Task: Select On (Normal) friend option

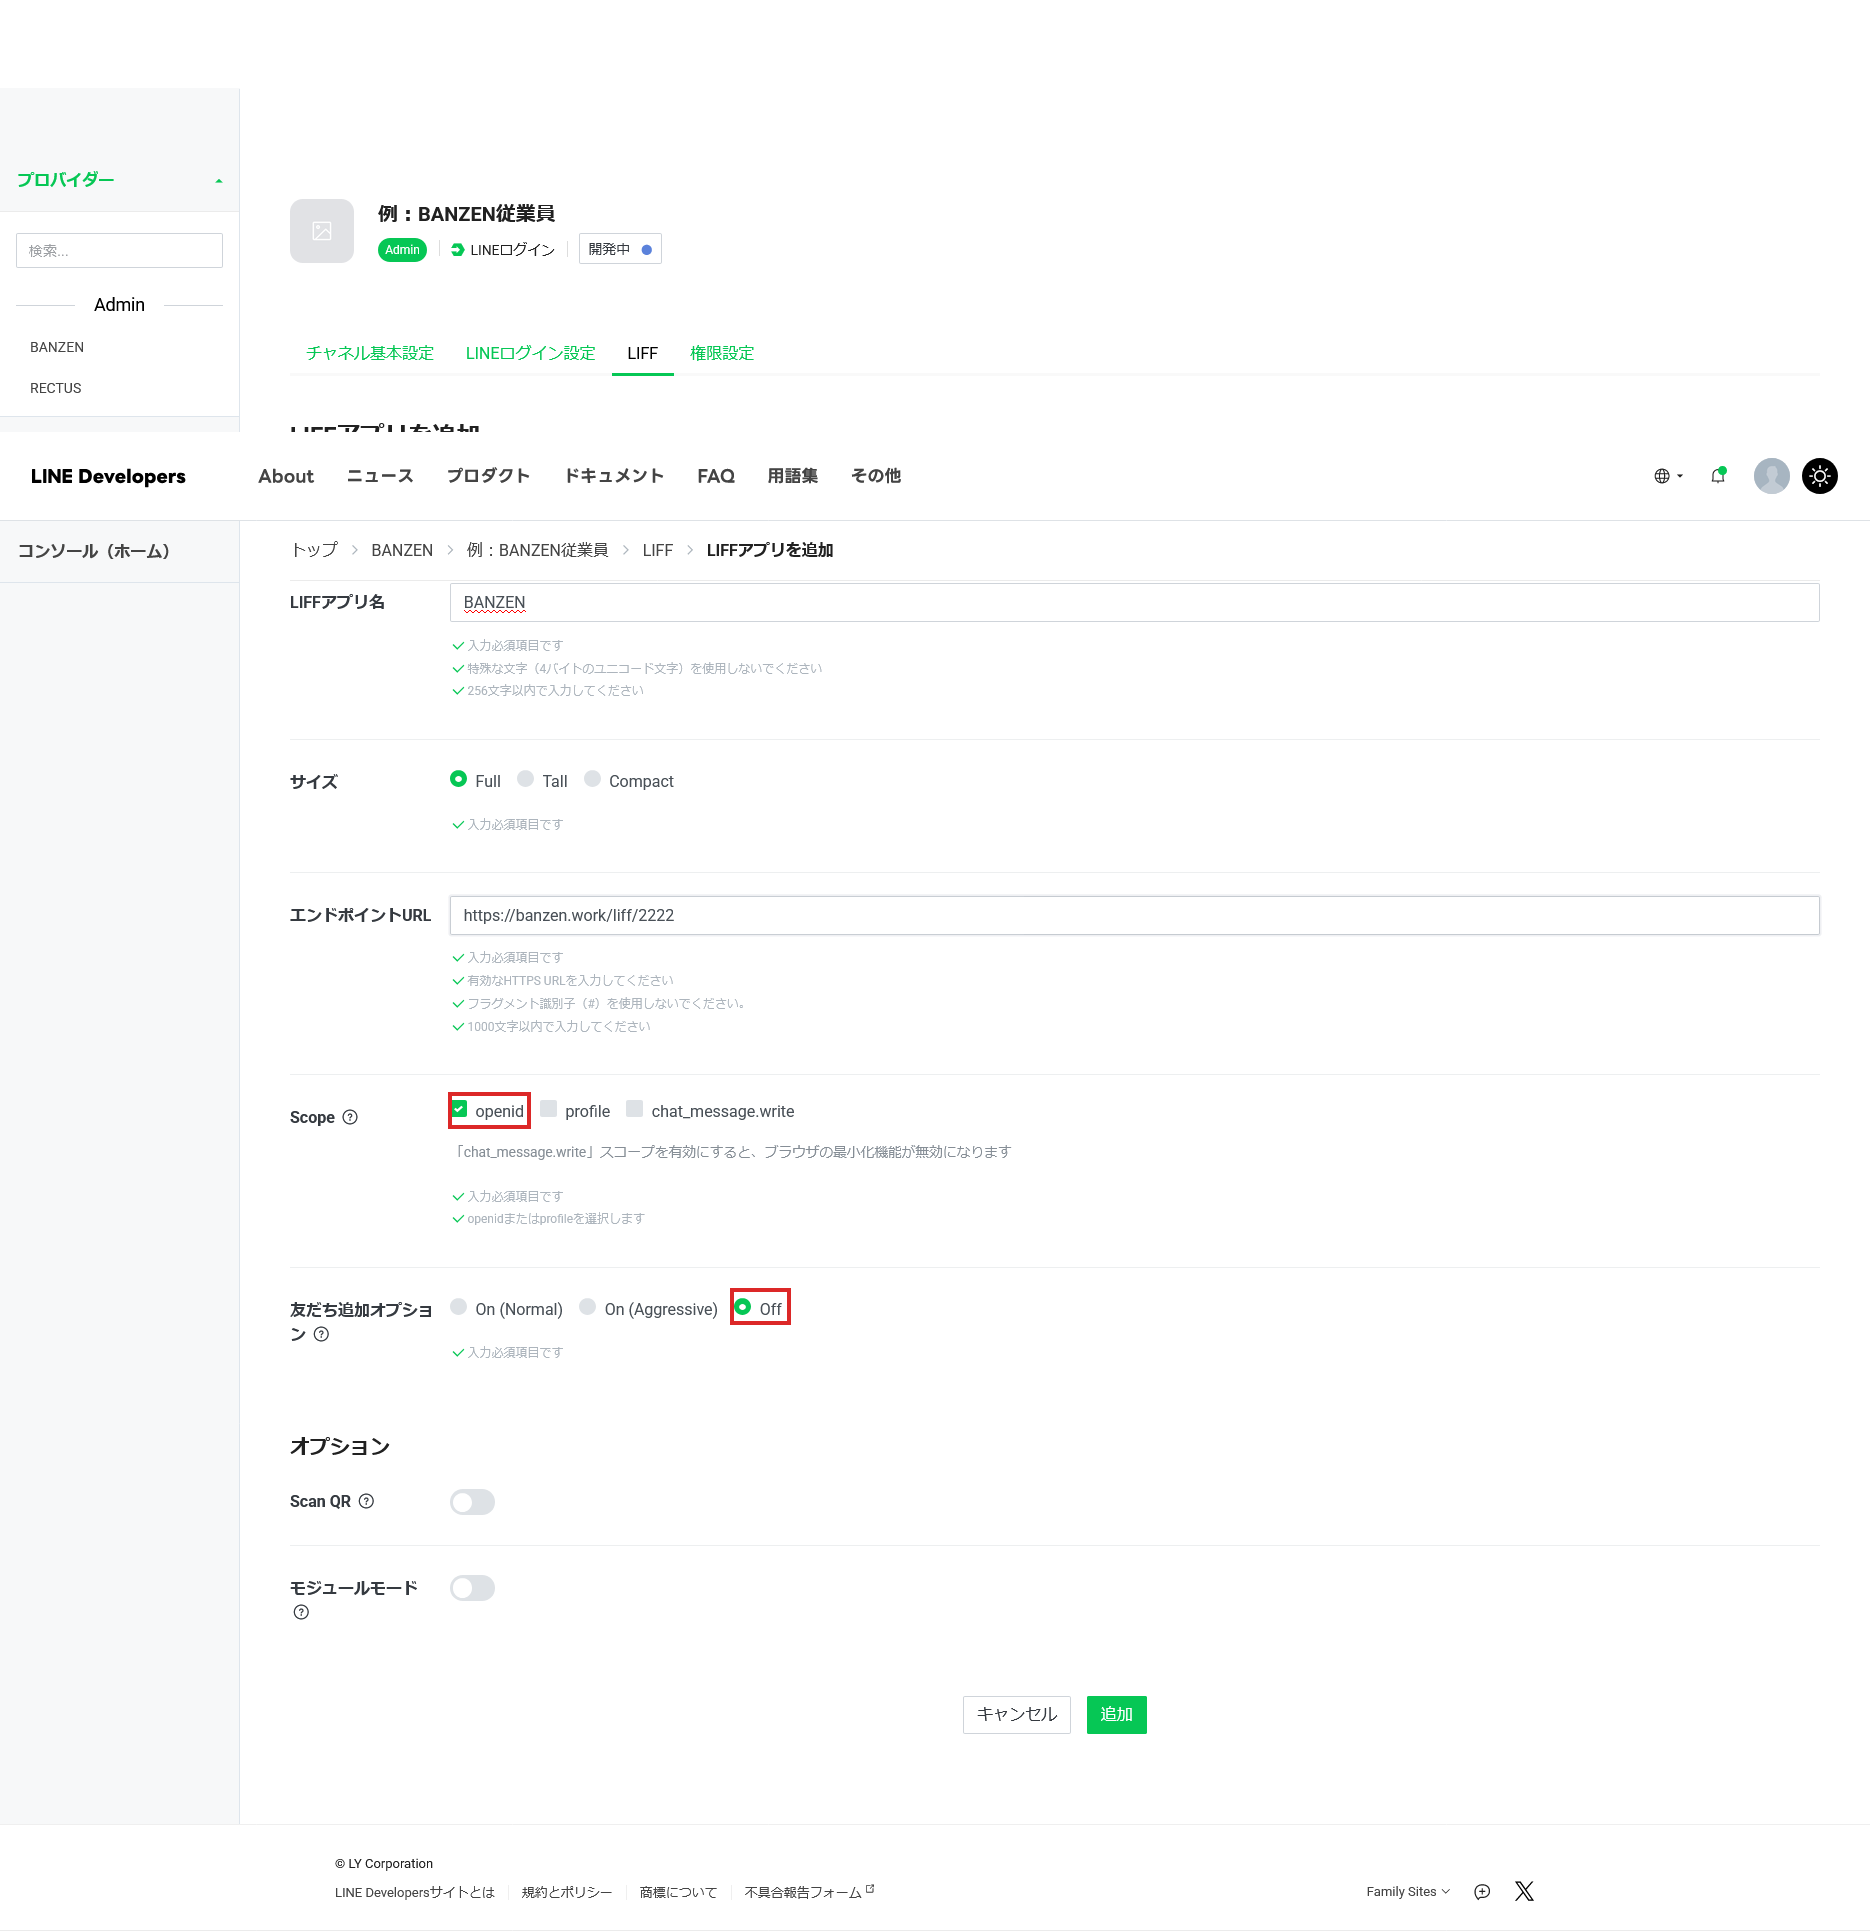Action: (x=458, y=1307)
